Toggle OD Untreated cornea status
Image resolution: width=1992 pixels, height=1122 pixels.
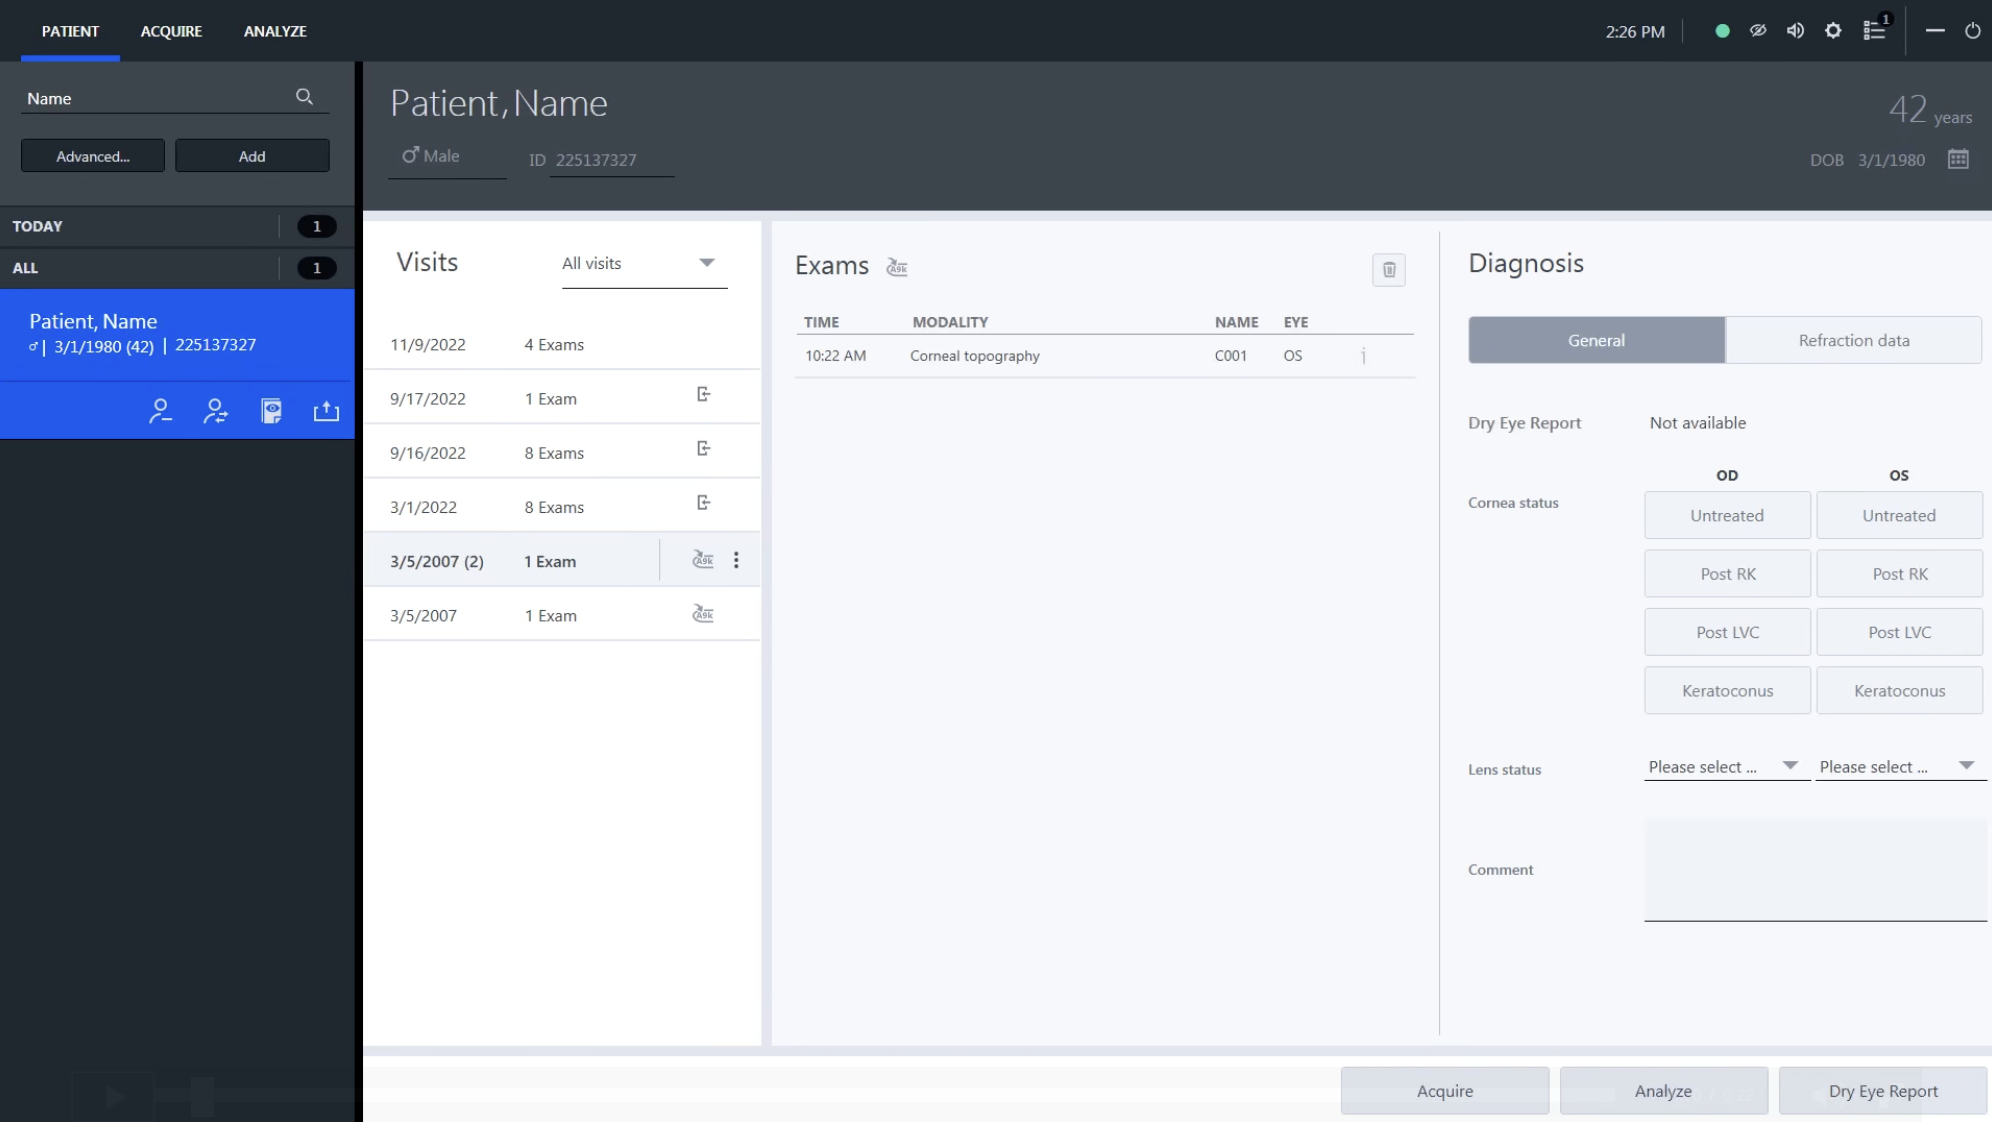click(x=1727, y=515)
